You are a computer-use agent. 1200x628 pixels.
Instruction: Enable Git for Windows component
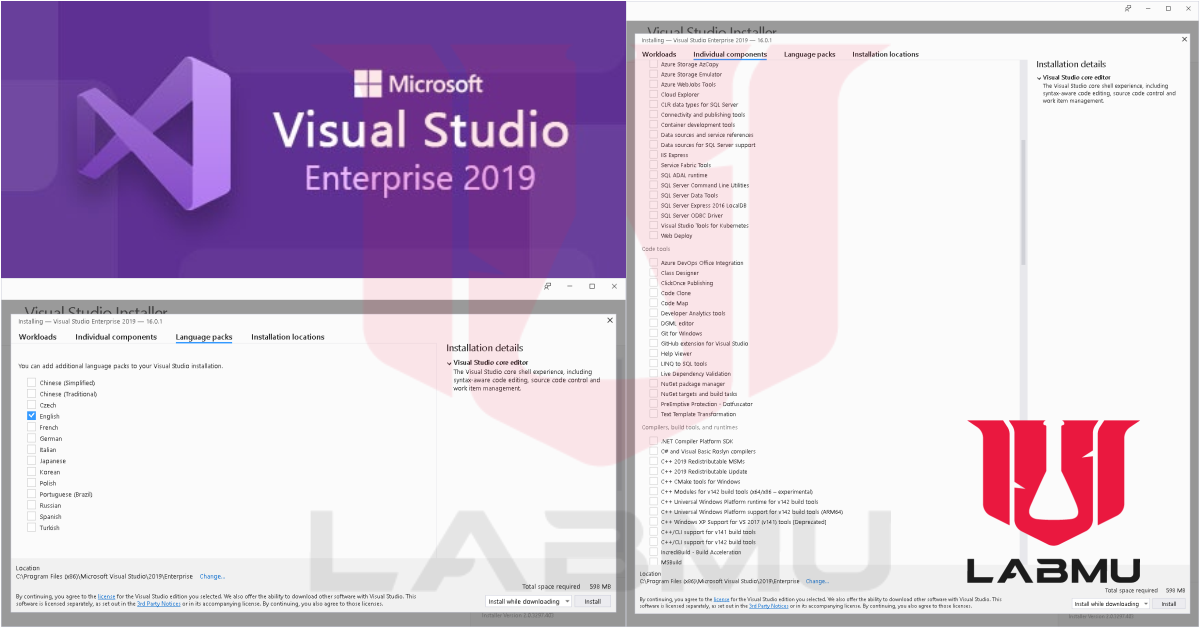(x=651, y=333)
